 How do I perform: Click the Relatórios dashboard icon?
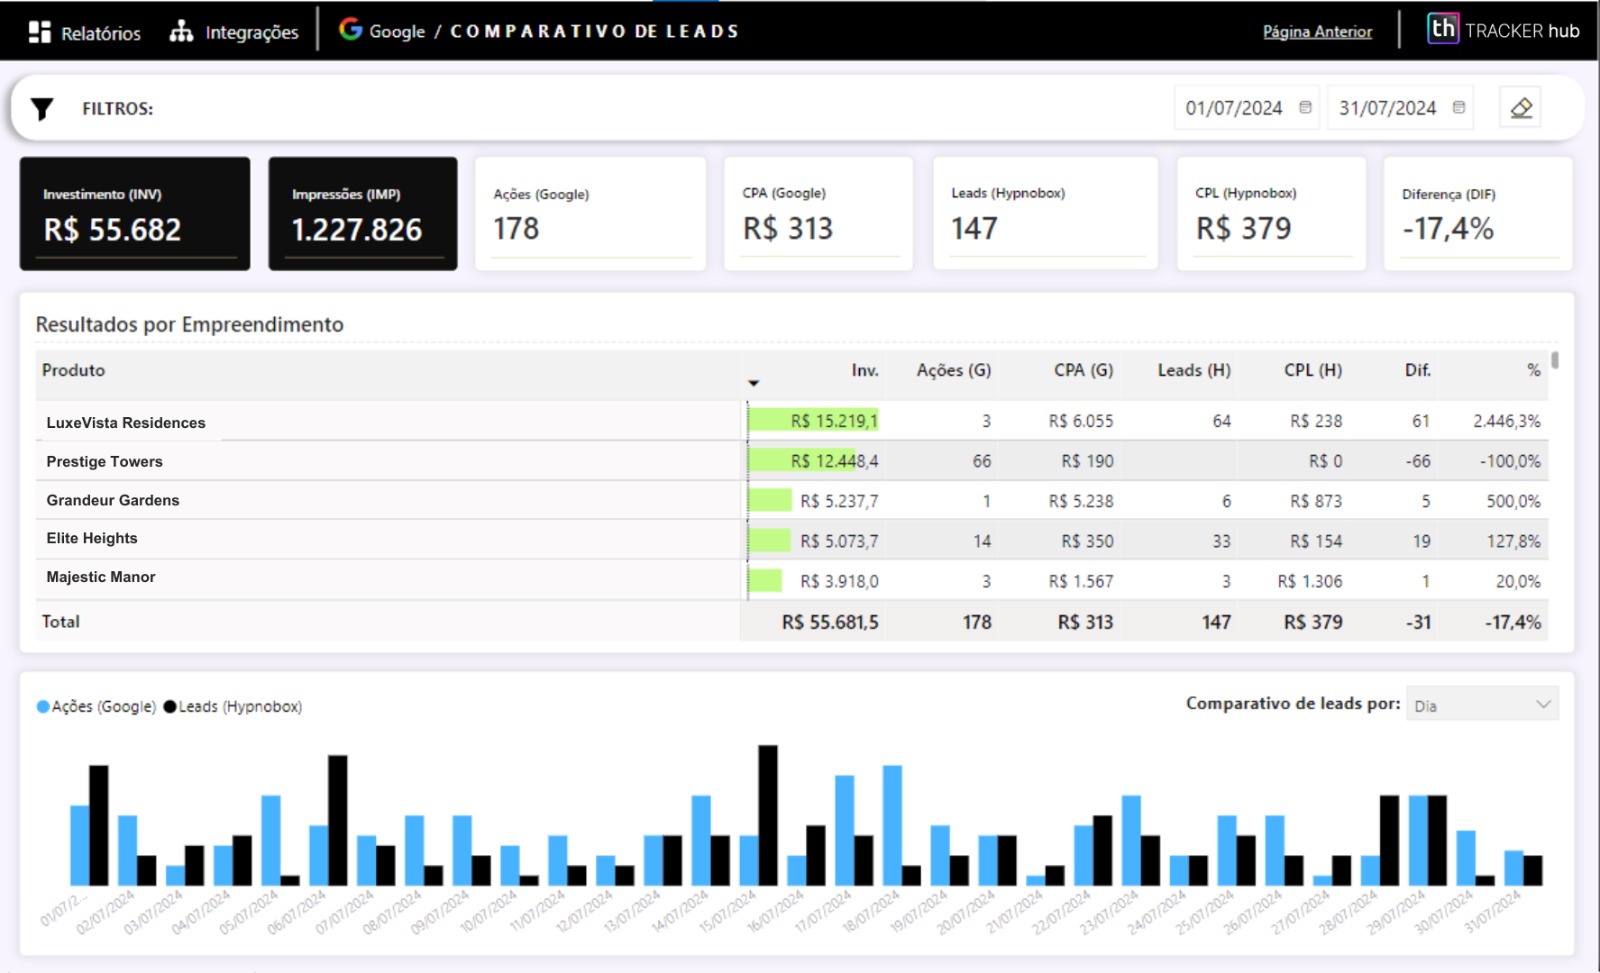[x=39, y=32]
